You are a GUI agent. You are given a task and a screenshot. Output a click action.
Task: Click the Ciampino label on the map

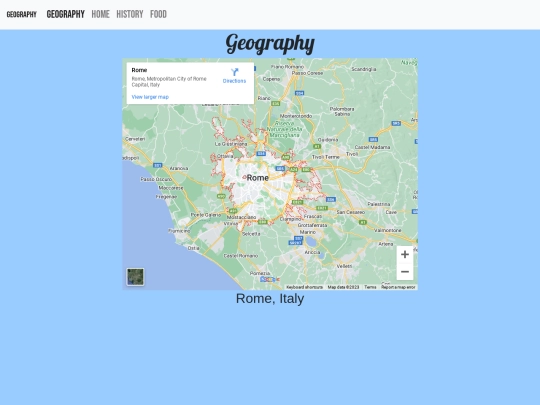pyautogui.click(x=290, y=219)
